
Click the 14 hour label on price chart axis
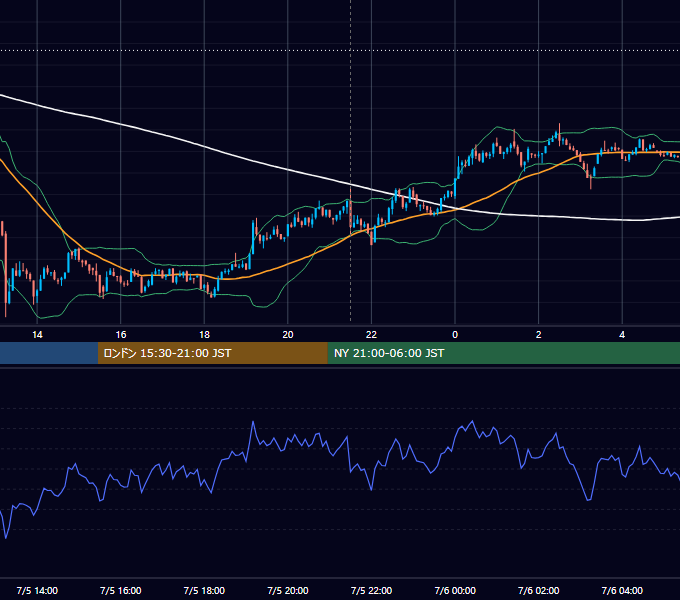coord(37,335)
